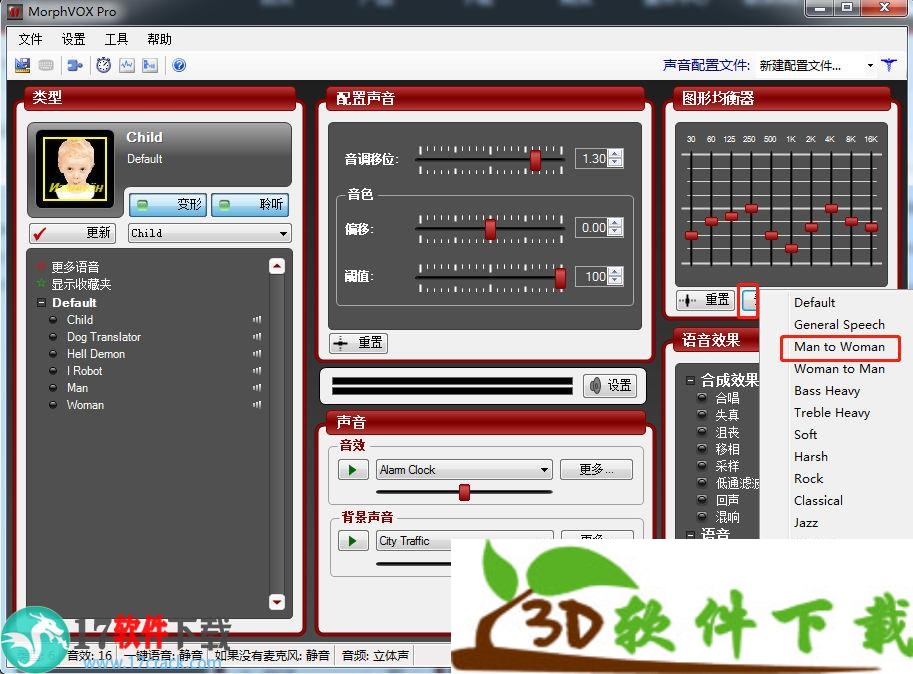
Task: Click level bars icon on Hell Demon row
Action: click(257, 353)
